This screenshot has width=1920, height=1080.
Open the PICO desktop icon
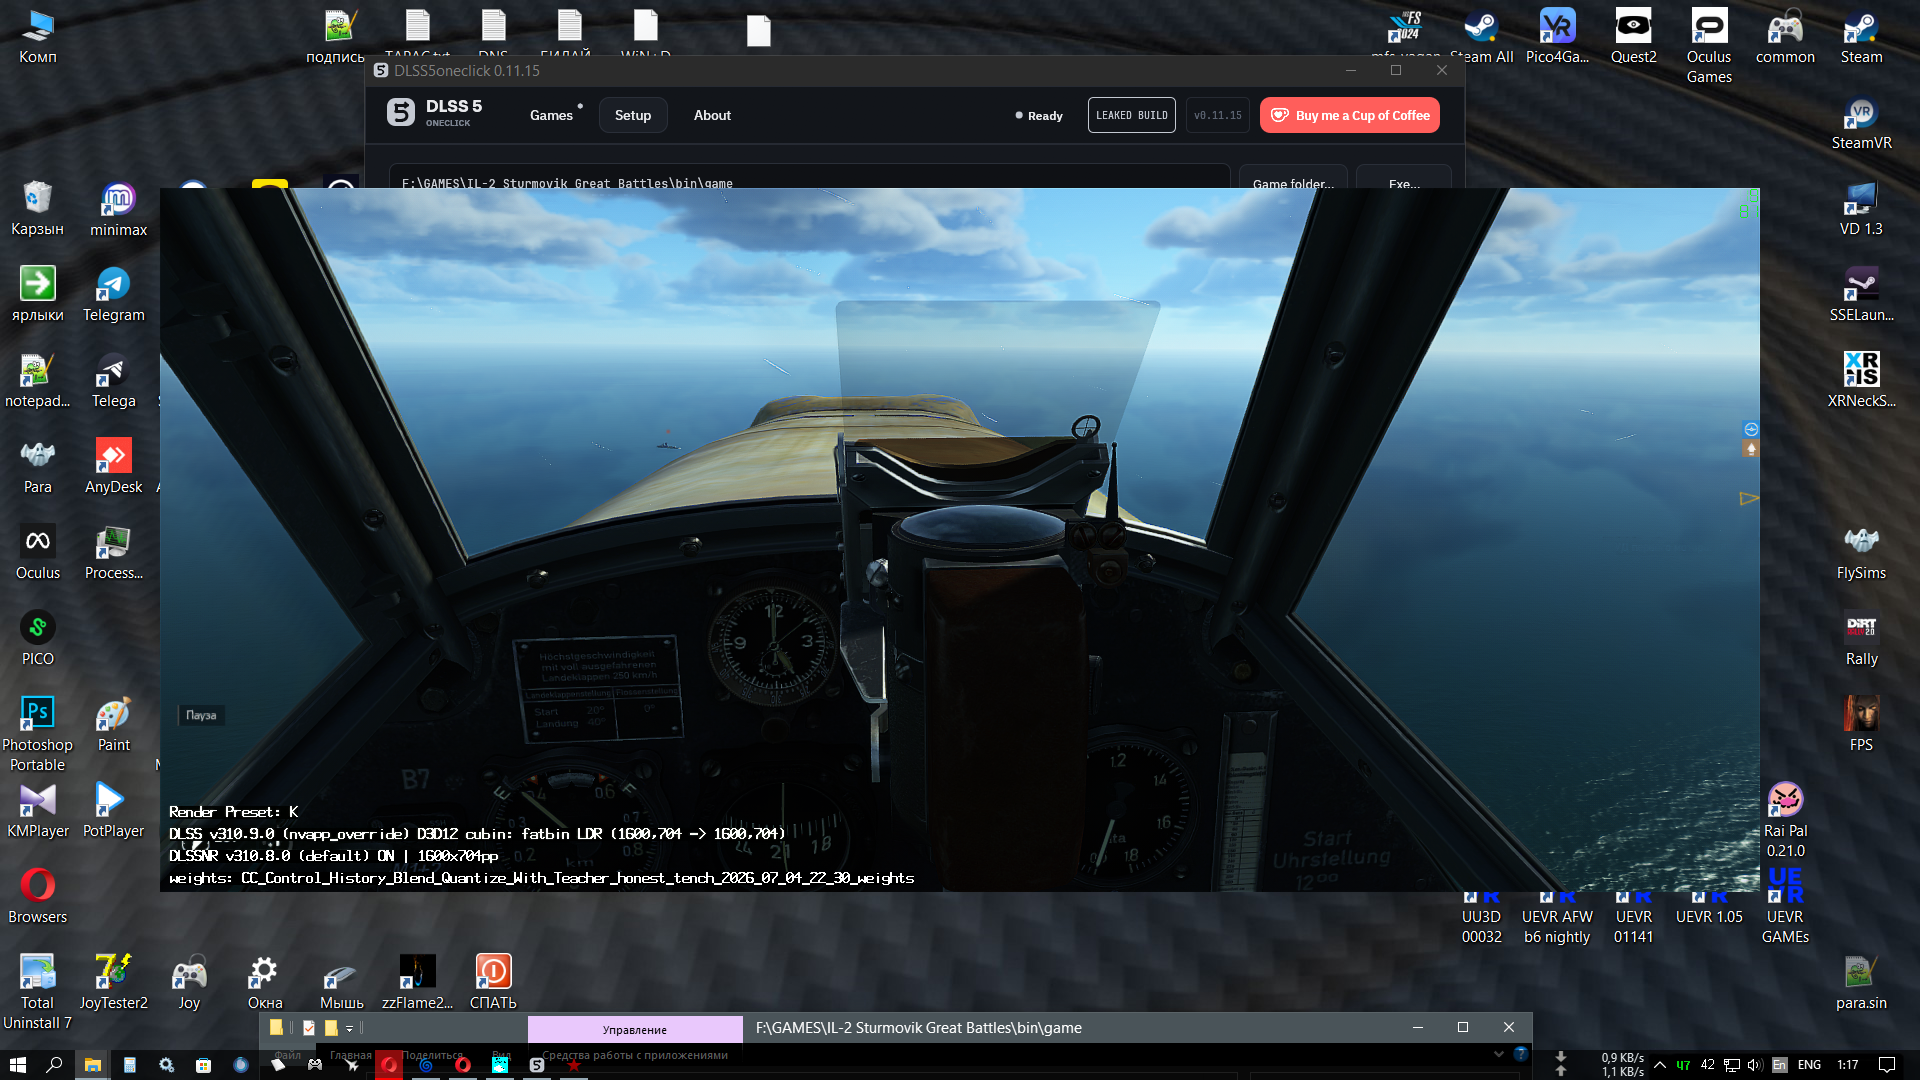pyautogui.click(x=37, y=639)
